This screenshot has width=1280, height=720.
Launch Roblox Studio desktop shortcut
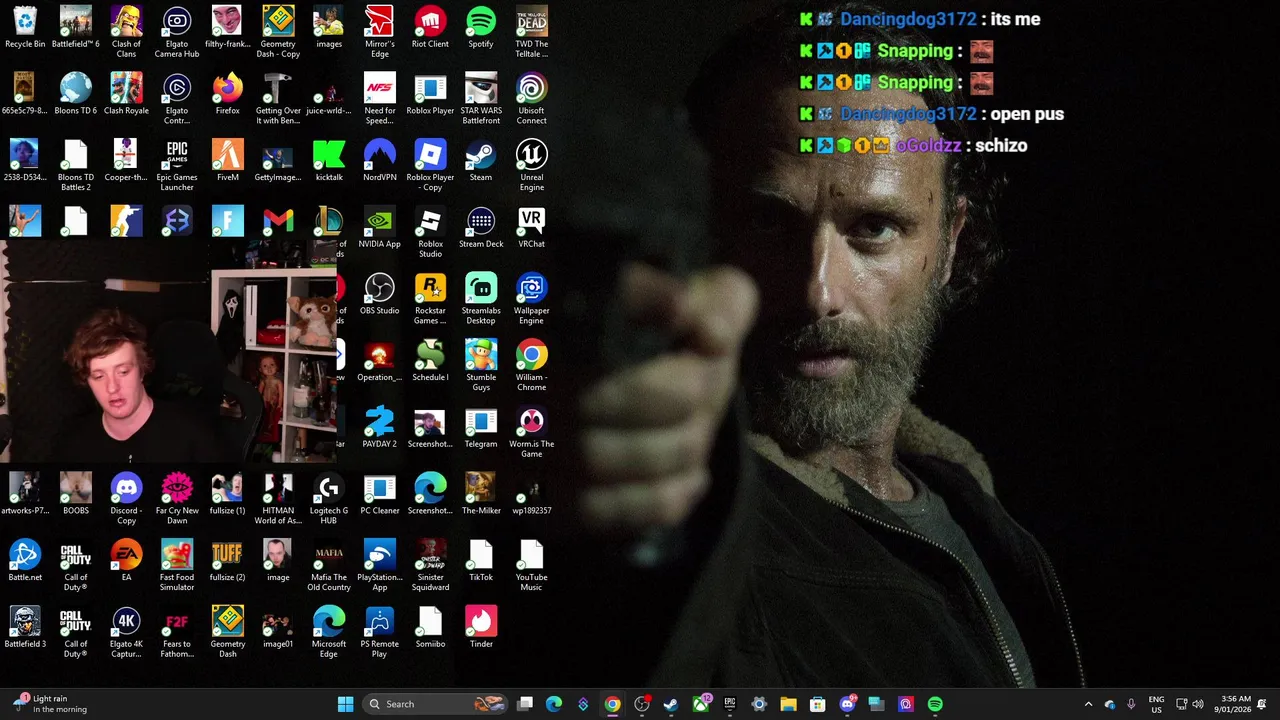(x=430, y=232)
